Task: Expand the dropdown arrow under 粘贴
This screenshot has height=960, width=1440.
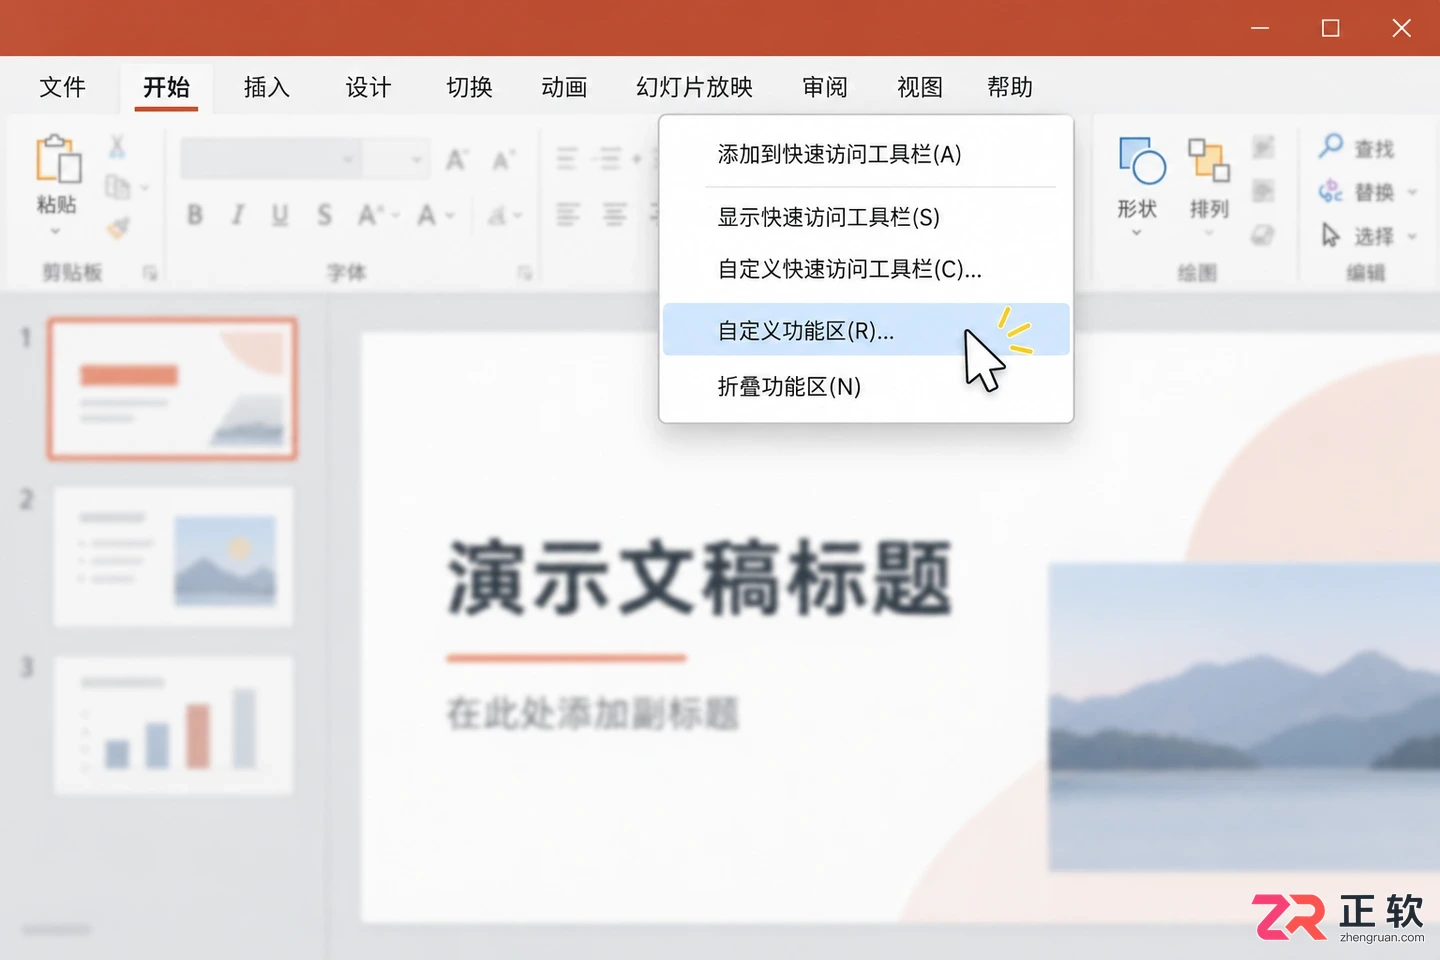Action: point(56,232)
